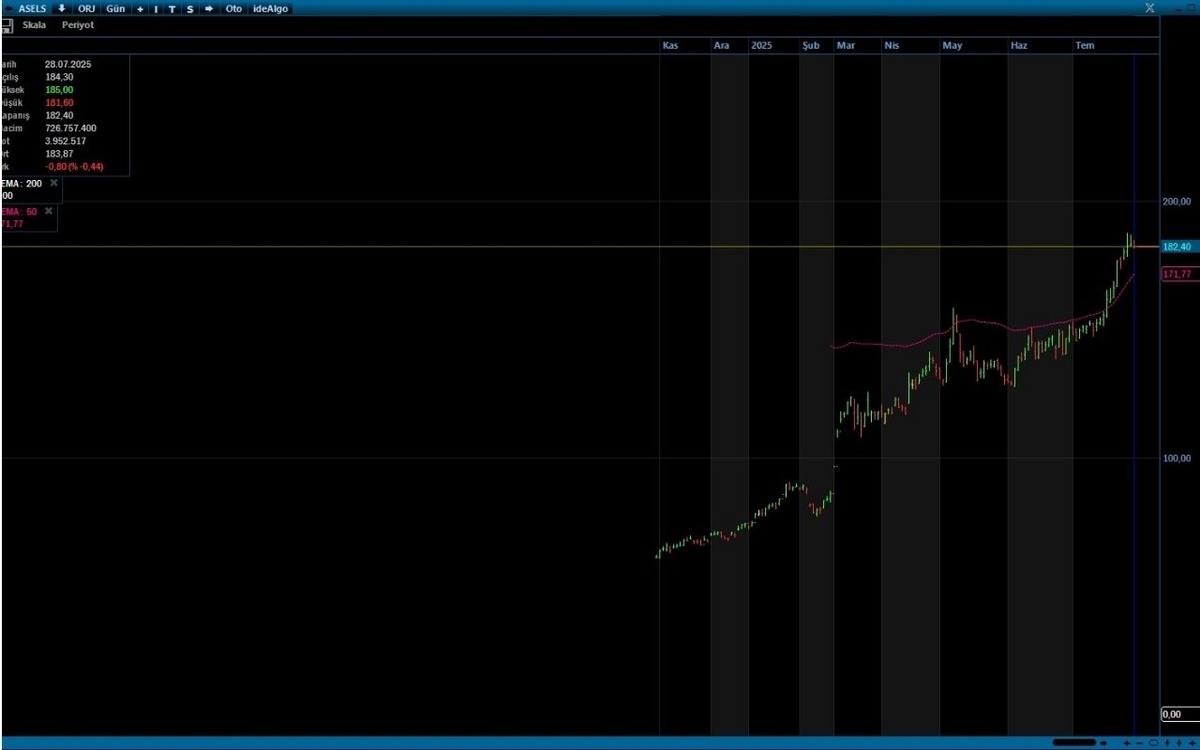
Task: Click the down arrow next to ASELS
Action: (62, 8)
